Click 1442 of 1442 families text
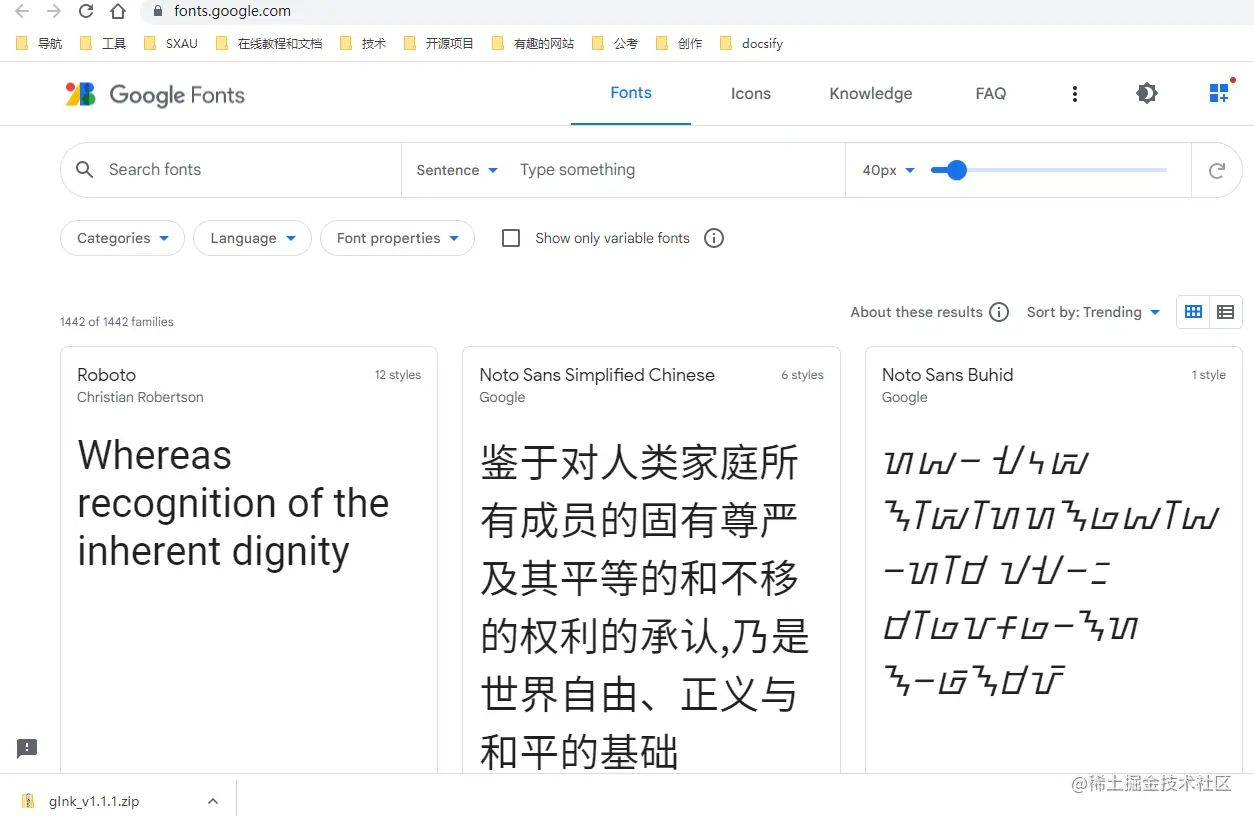This screenshot has width=1254, height=816. (x=117, y=322)
